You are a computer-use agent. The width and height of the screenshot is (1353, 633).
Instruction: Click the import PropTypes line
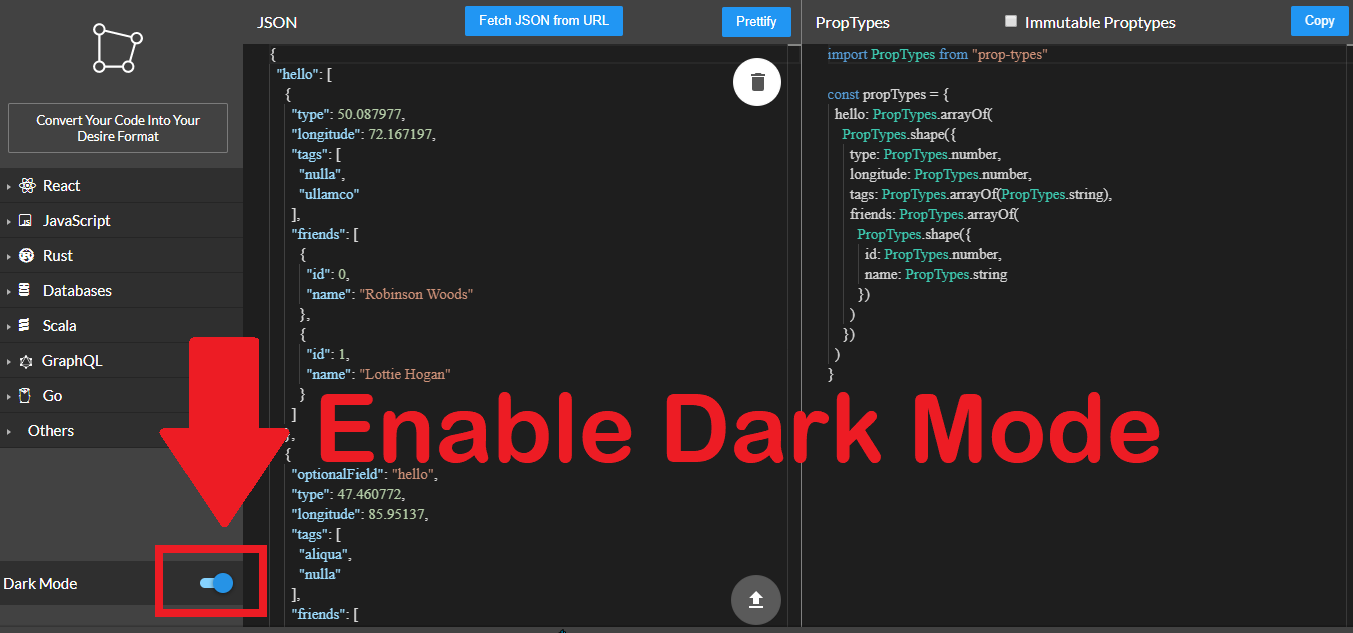click(x=937, y=54)
